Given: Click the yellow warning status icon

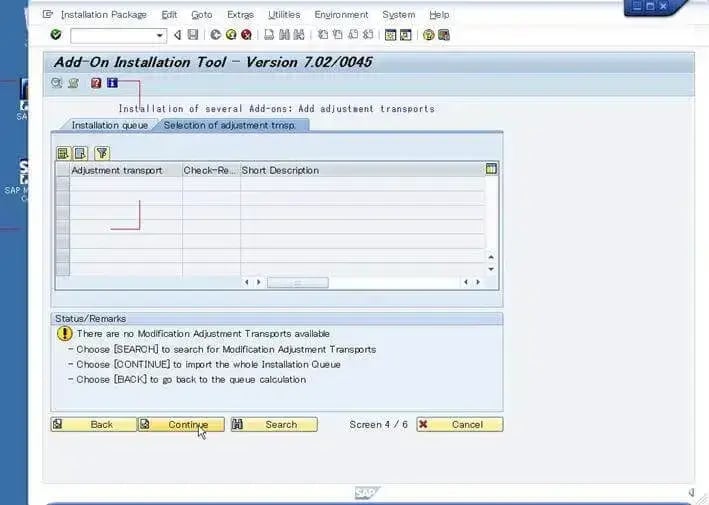Looking at the screenshot, I should click(65, 334).
